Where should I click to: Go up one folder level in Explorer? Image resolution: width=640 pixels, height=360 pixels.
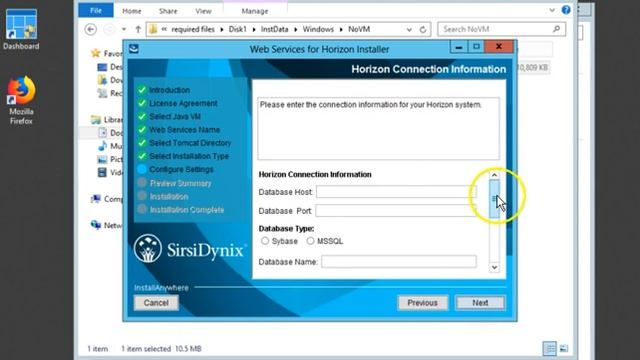(x=138, y=29)
